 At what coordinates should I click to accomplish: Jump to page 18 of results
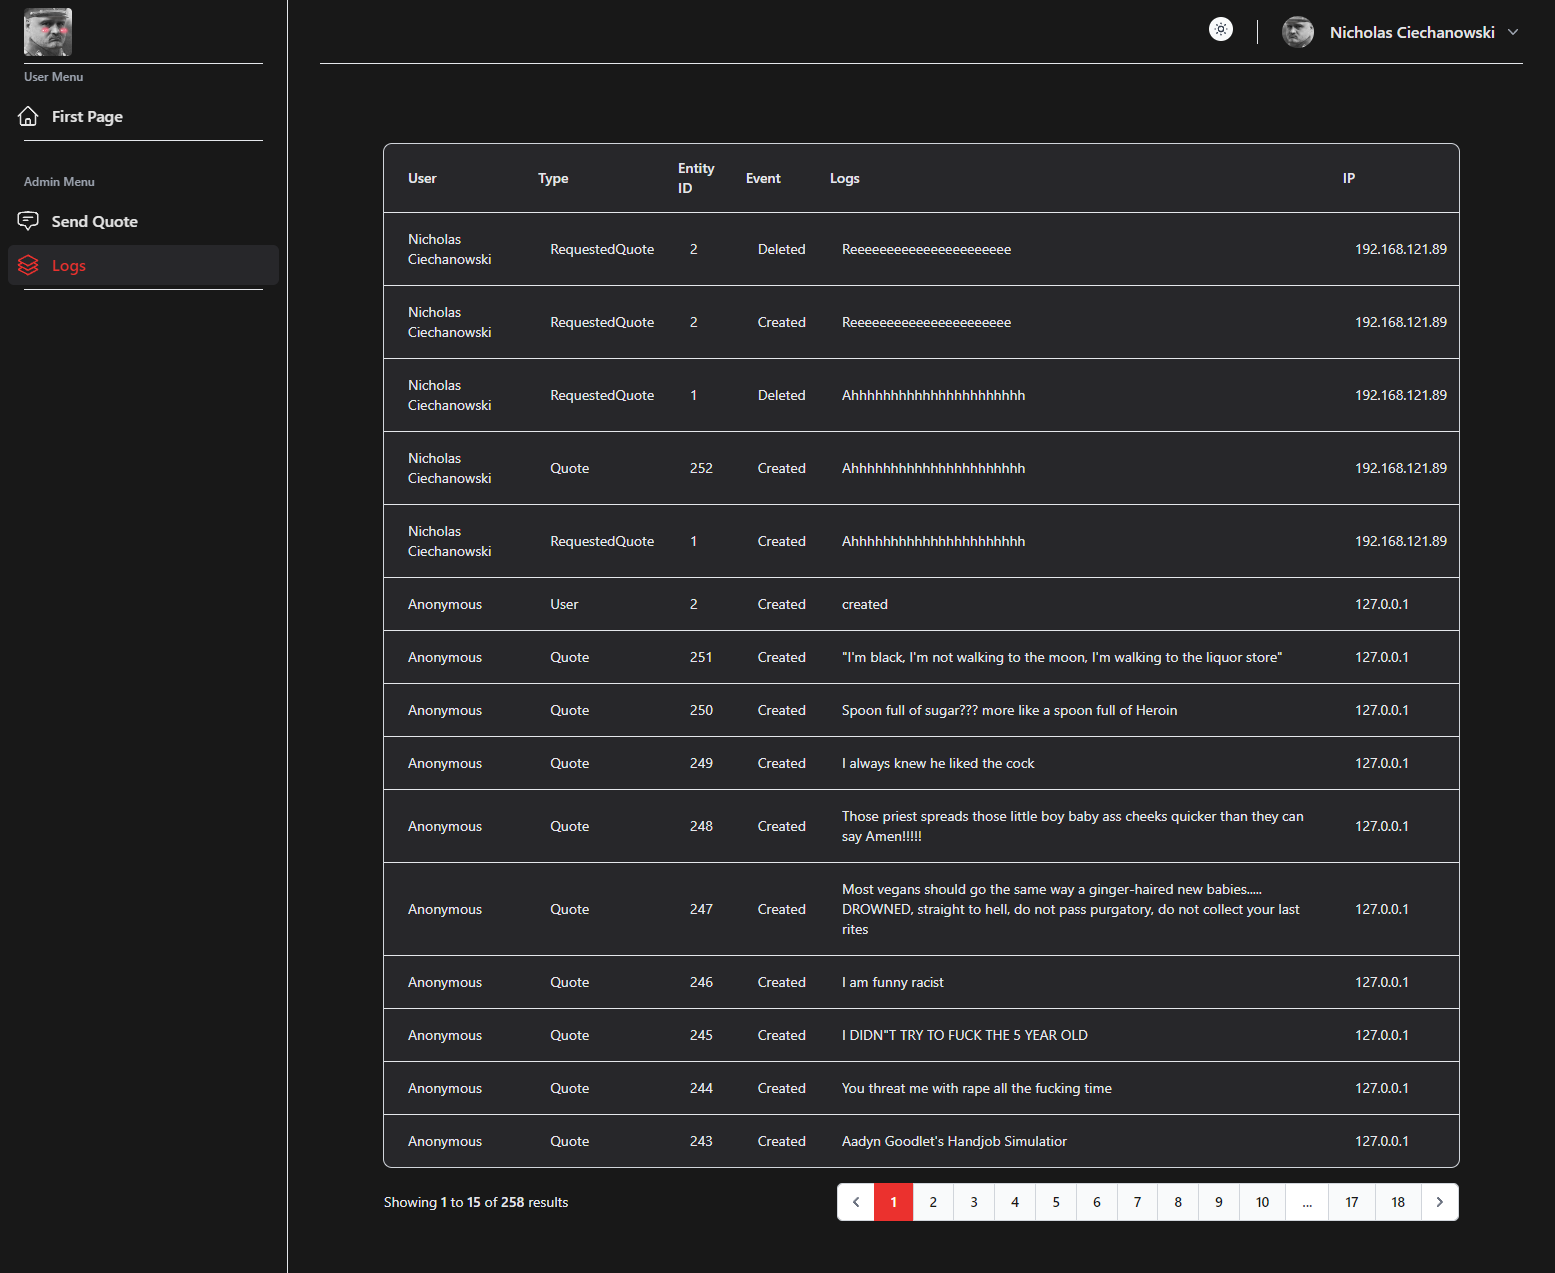[1397, 1202]
